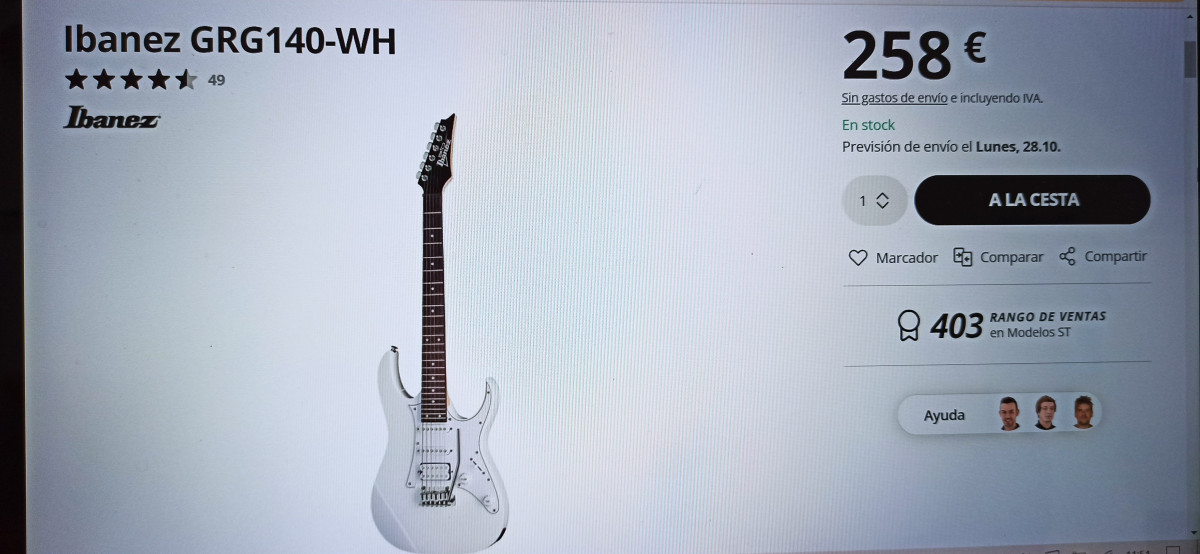Open the Ayuda help button

tap(999, 414)
